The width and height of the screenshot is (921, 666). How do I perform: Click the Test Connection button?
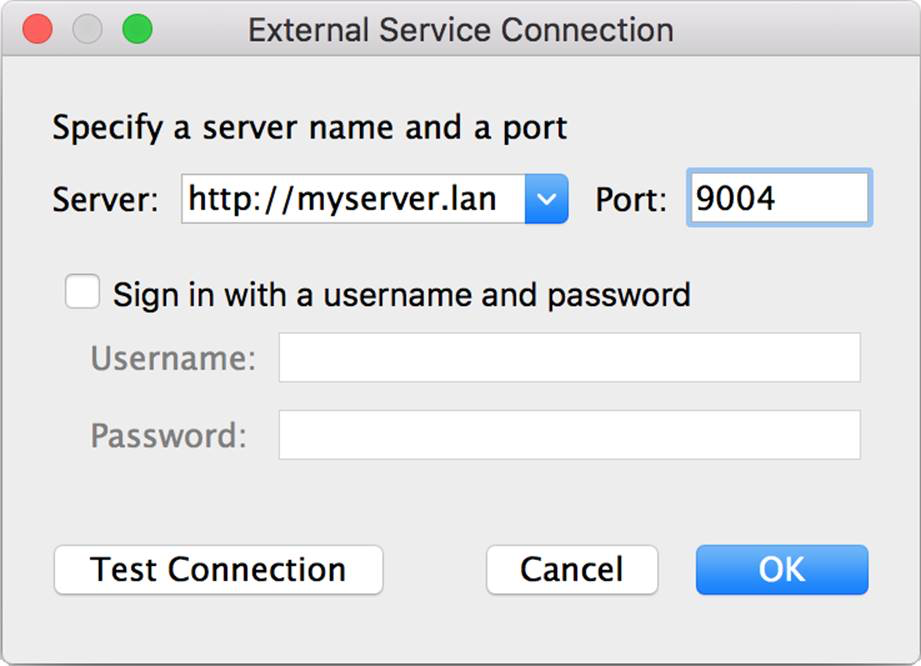coord(219,570)
